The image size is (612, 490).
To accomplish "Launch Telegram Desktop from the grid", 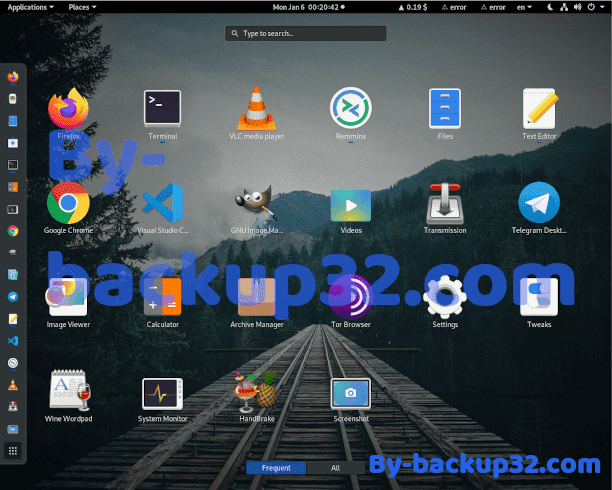I will pos(539,203).
